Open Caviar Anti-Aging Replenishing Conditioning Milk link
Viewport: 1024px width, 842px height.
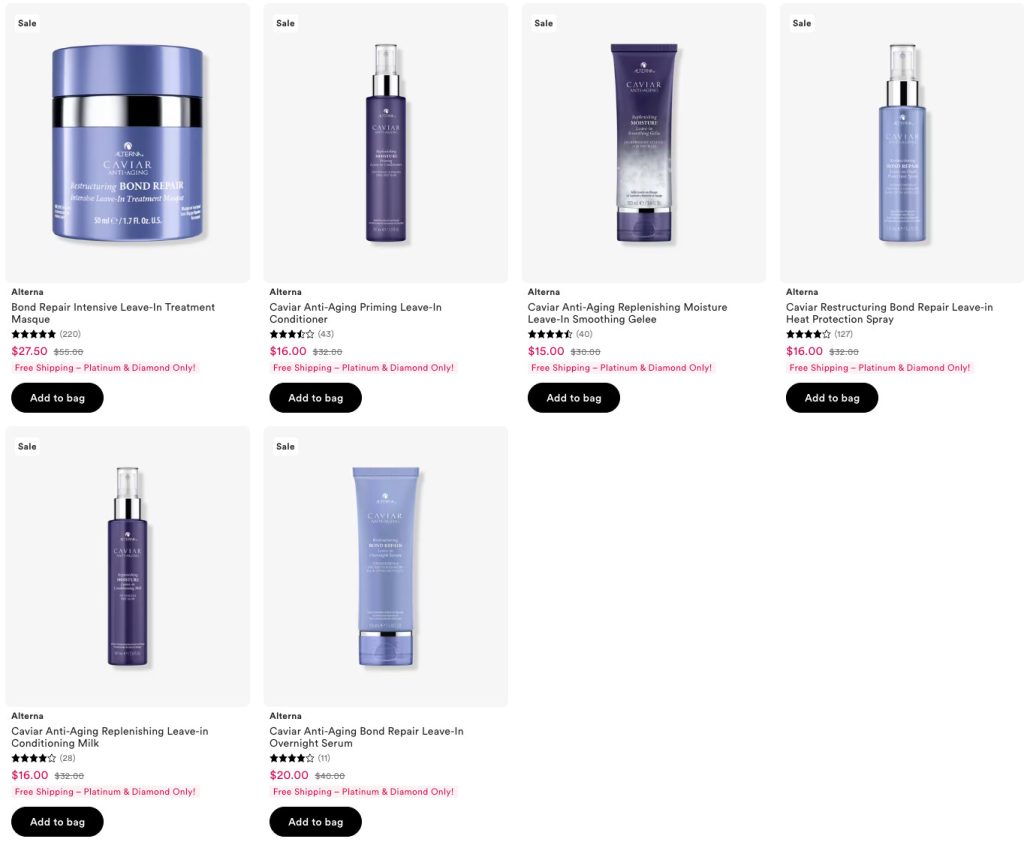[x=110, y=737]
